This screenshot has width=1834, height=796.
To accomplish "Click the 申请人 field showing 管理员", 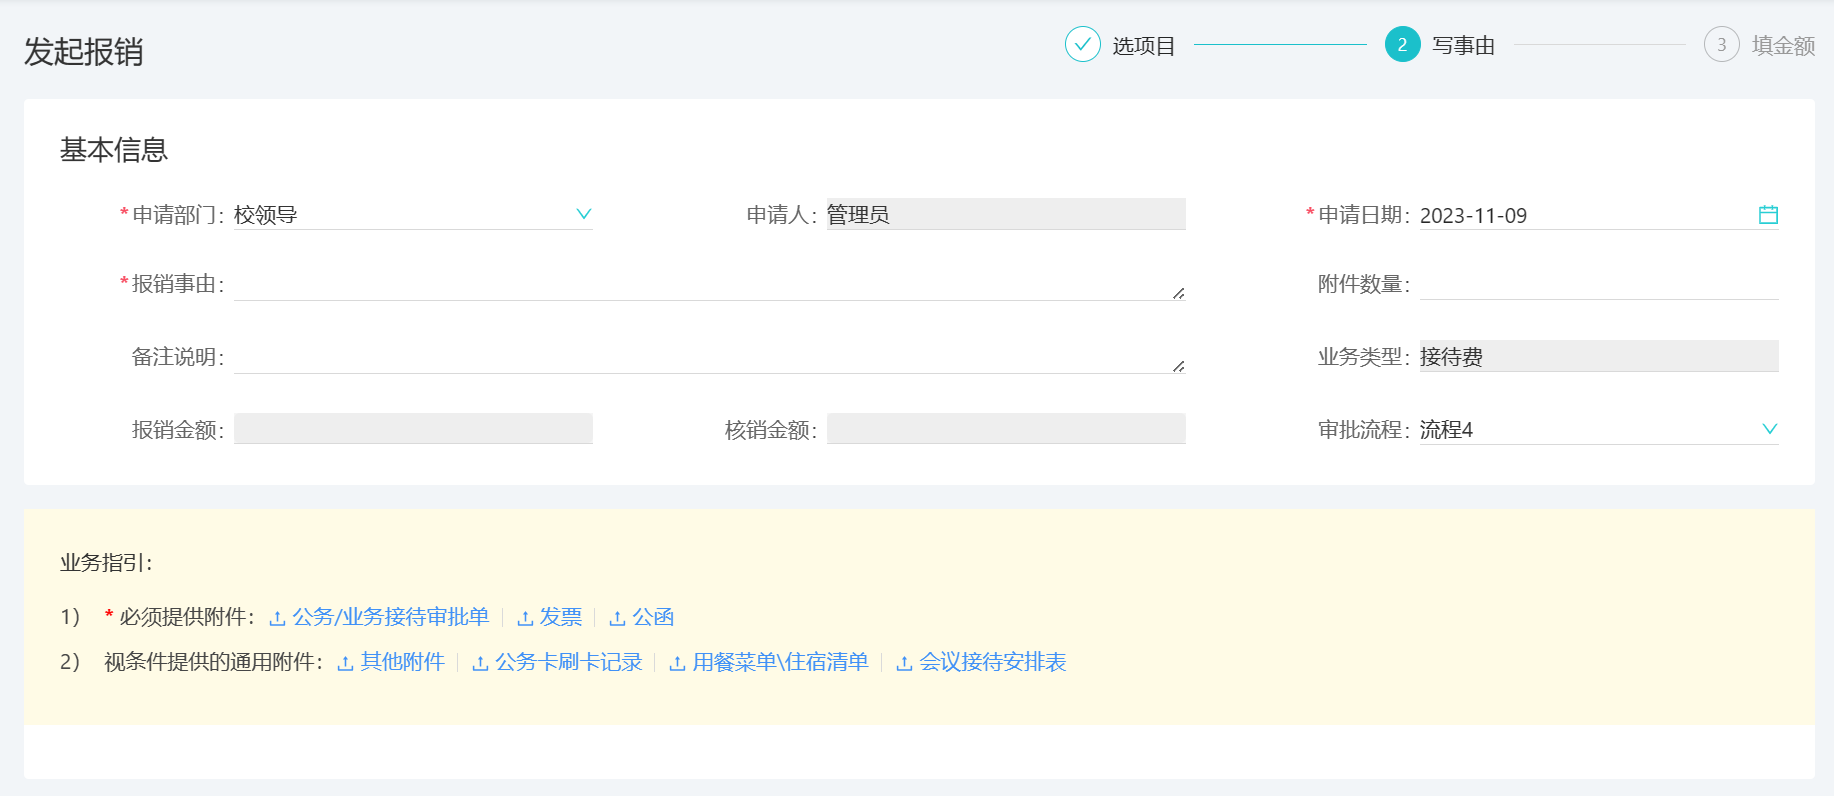I will point(1006,214).
